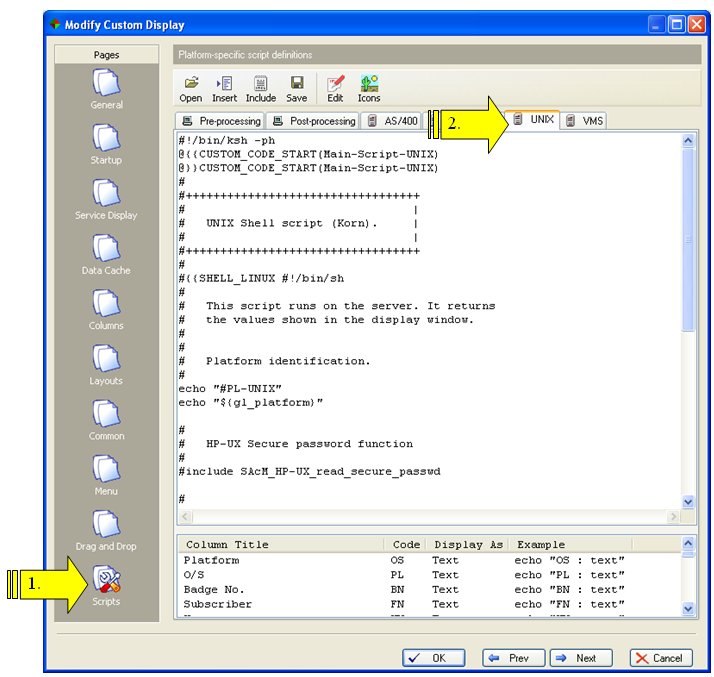The height and width of the screenshot is (677, 714).
Task: Select the Columns page icon
Action: [106, 304]
